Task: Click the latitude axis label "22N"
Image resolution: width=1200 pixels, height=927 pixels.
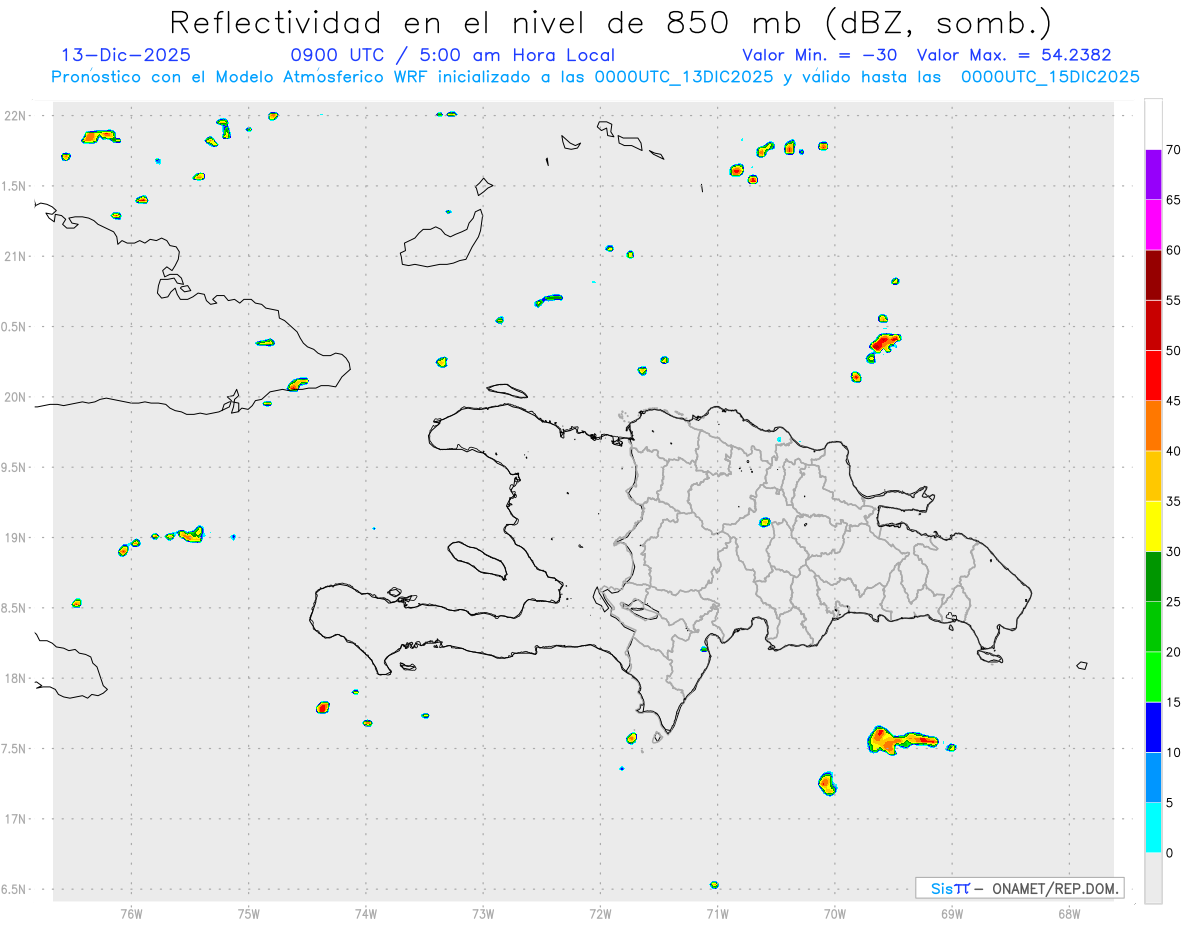Action: (16, 116)
